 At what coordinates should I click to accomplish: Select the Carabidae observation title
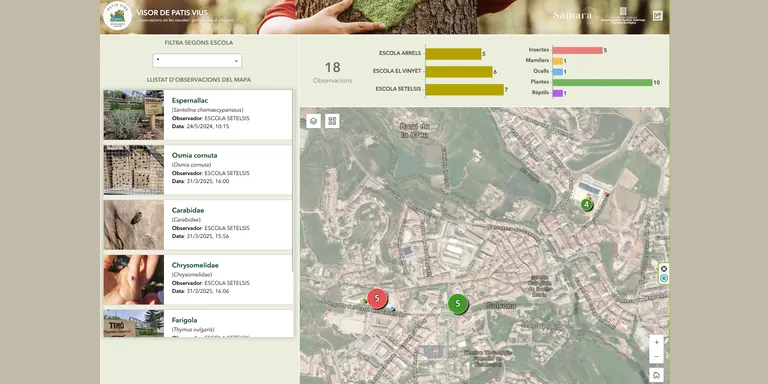(188, 210)
